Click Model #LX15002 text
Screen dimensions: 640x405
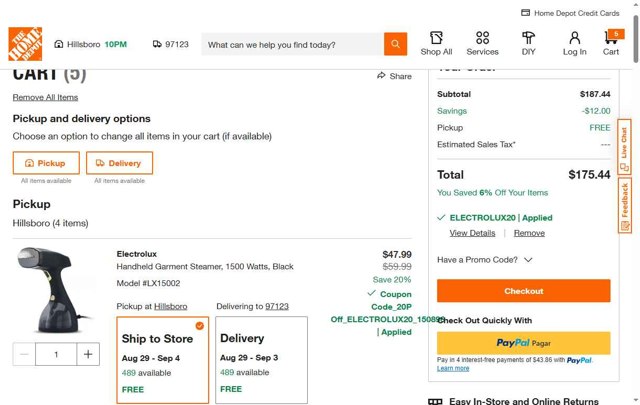coord(148,283)
